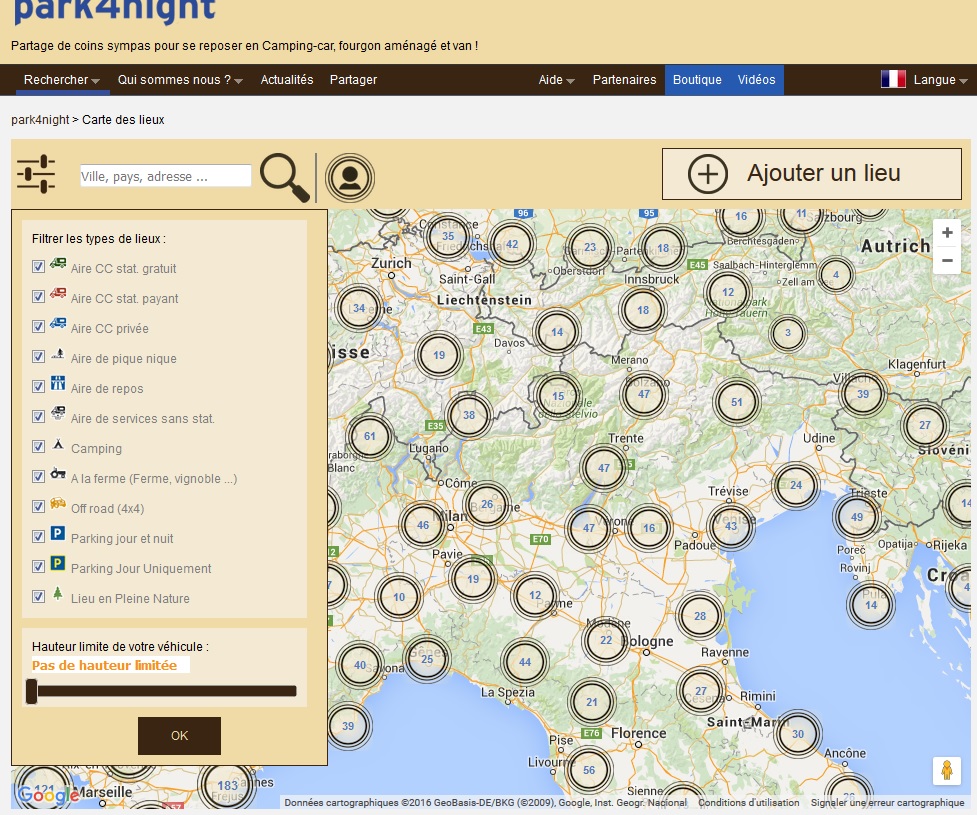Toggle A la ferme checkbox

tap(38, 477)
